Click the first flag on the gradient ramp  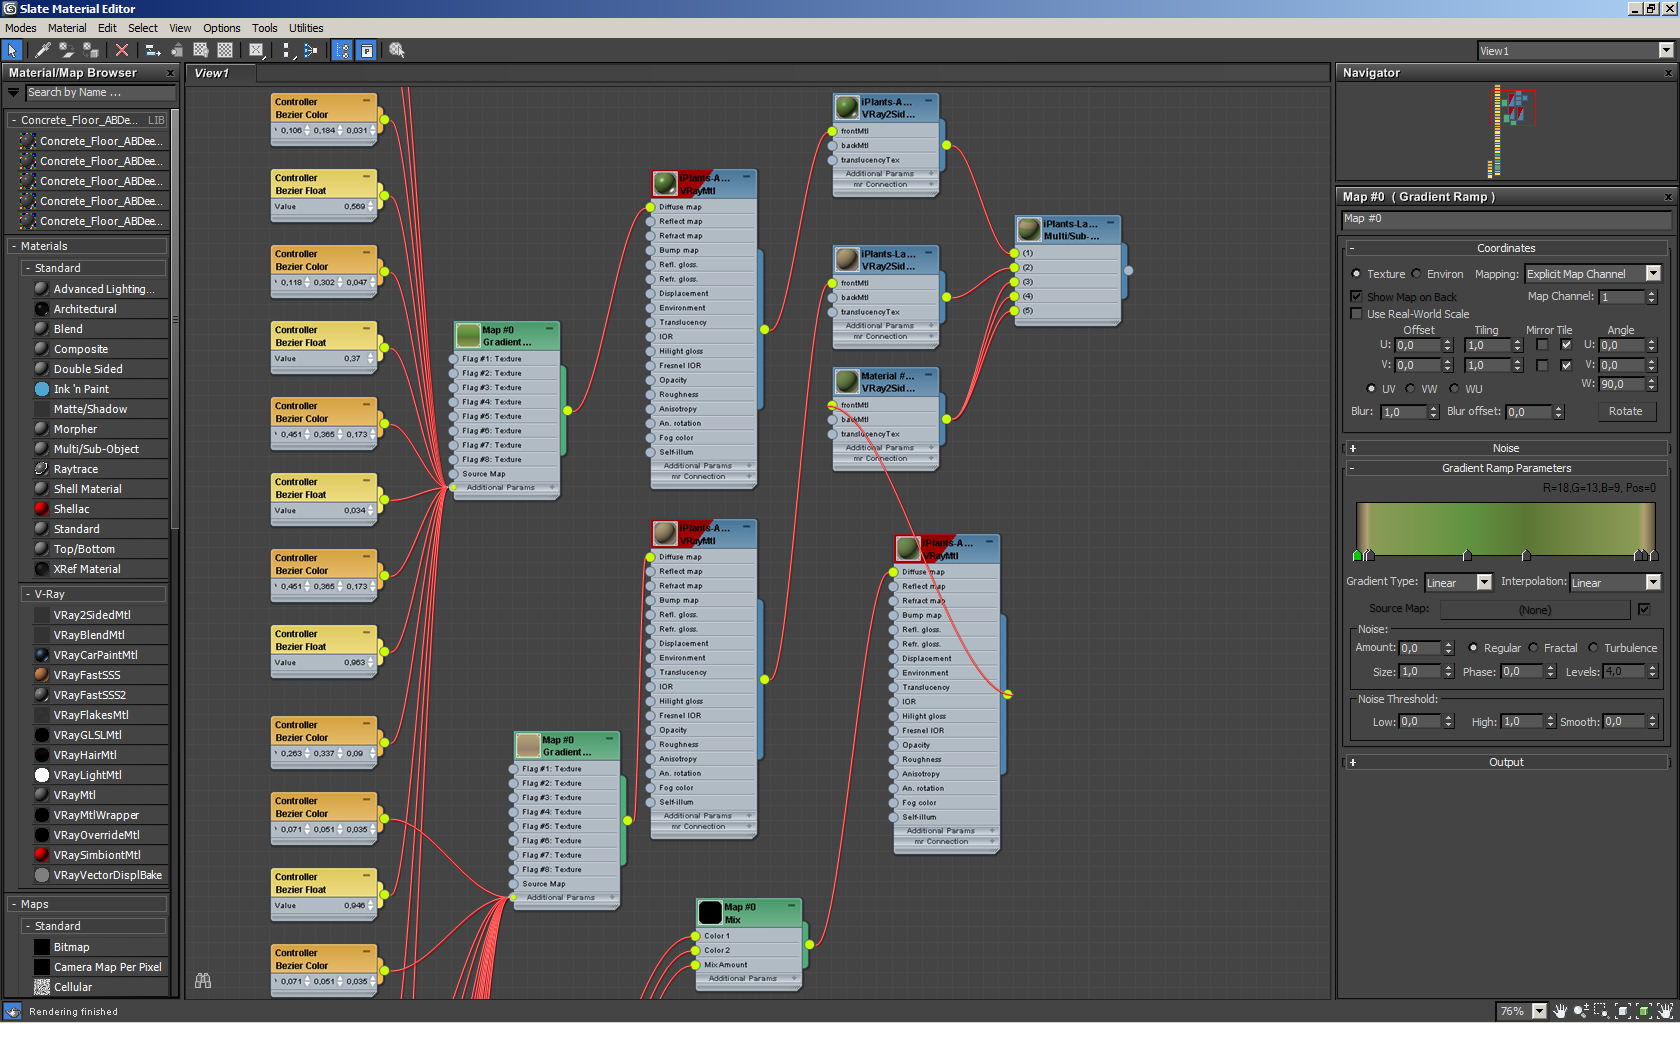[x=1357, y=555]
